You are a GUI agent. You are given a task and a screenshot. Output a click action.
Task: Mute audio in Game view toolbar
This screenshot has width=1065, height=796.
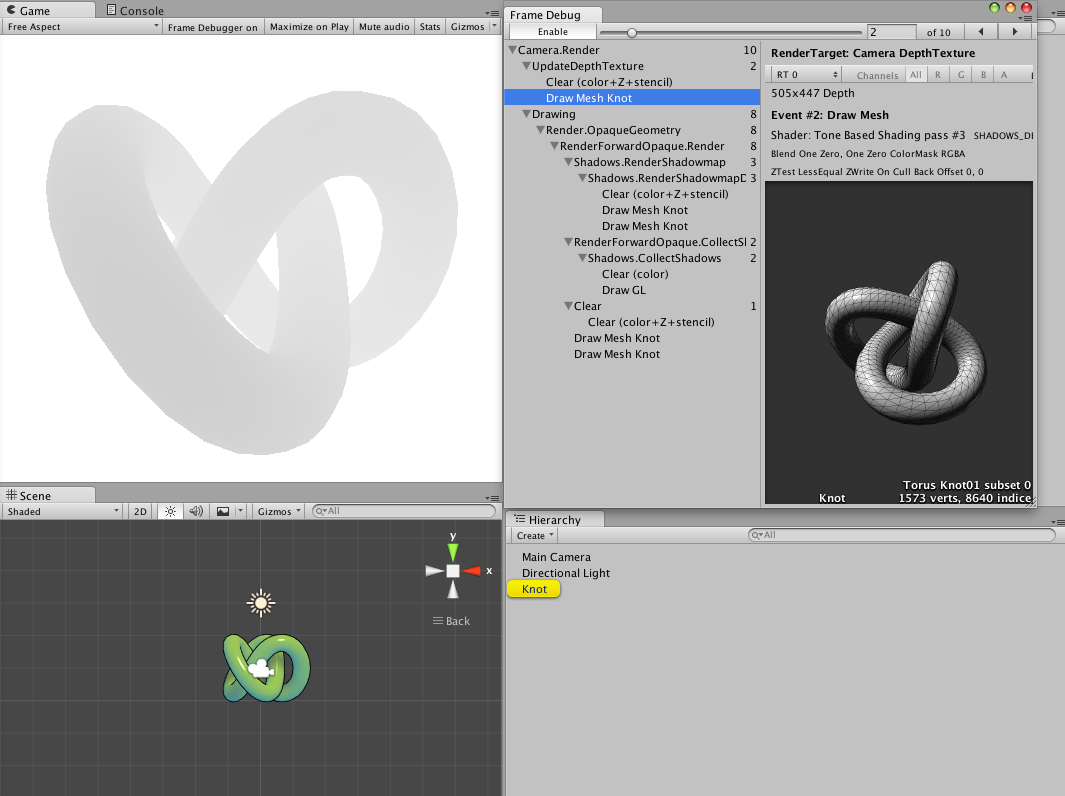click(383, 27)
